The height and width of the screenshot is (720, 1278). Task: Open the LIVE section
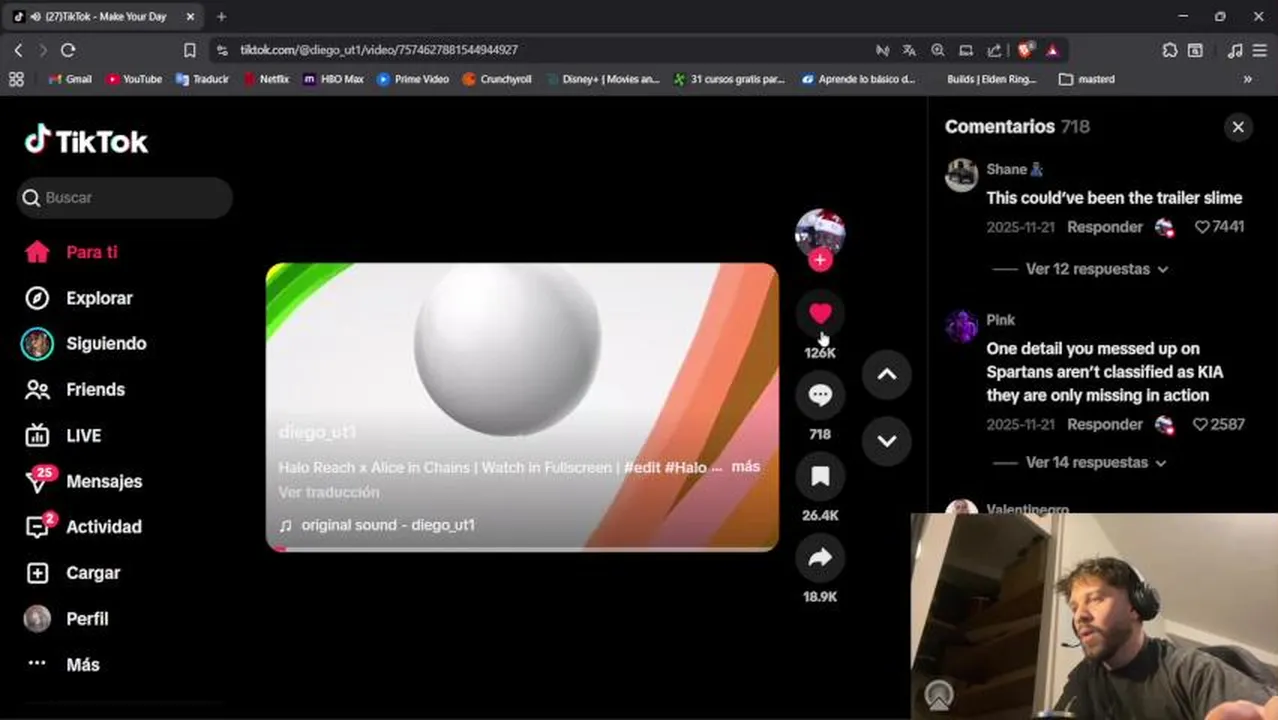[x=63, y=436]
